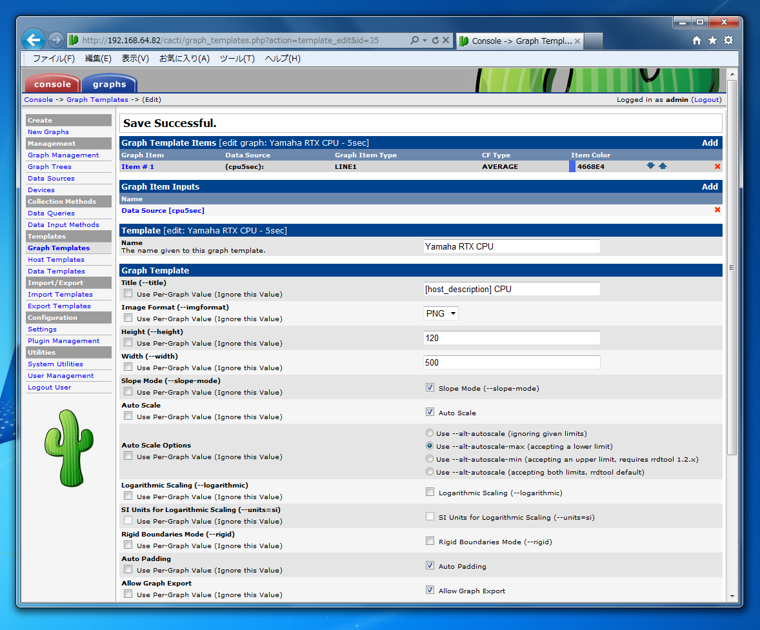Open the お気に入り(A) menu
This screenshot has width=760, height=630.
[x=184, y=59]
